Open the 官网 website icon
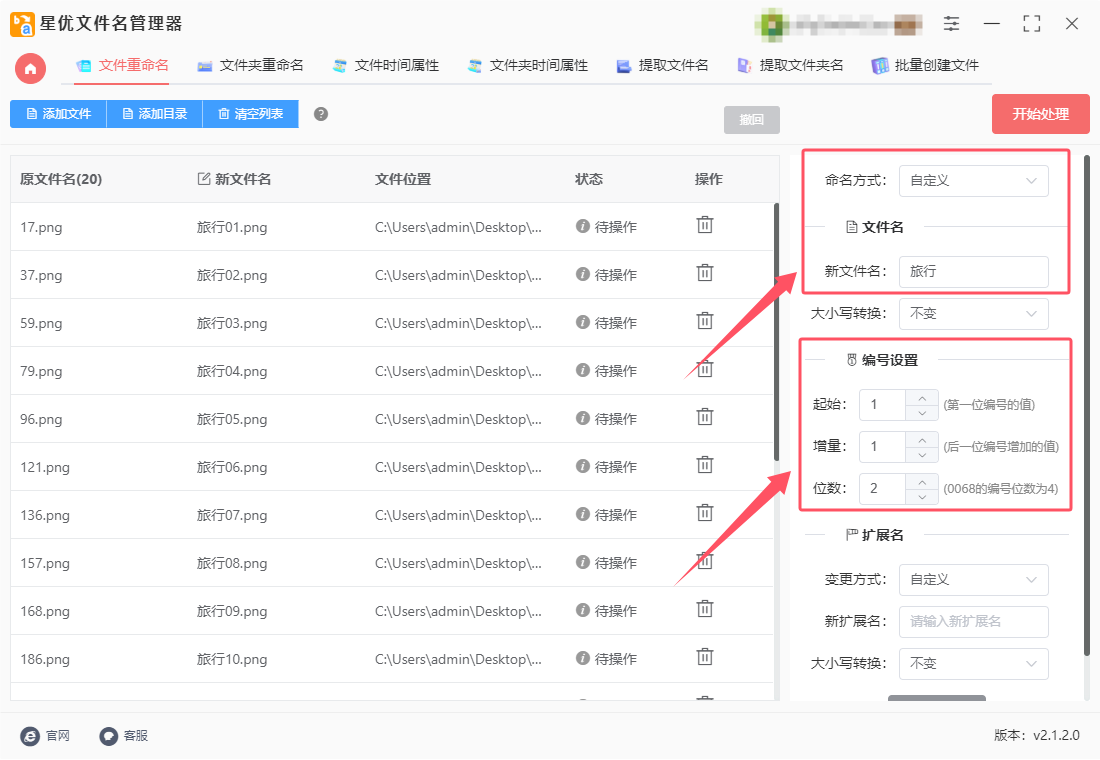 pos(30,736)
